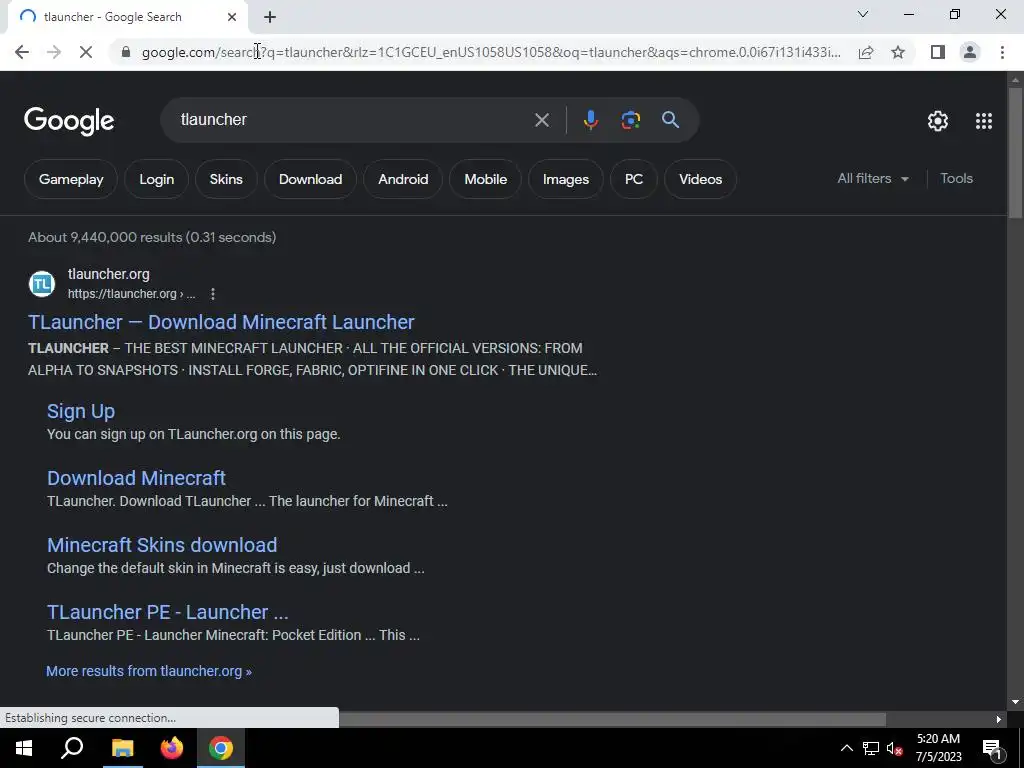The width and height of the screenshot is (1024, 768).
Task: Open File Explorer from taskbar
Action: (122, 748)
